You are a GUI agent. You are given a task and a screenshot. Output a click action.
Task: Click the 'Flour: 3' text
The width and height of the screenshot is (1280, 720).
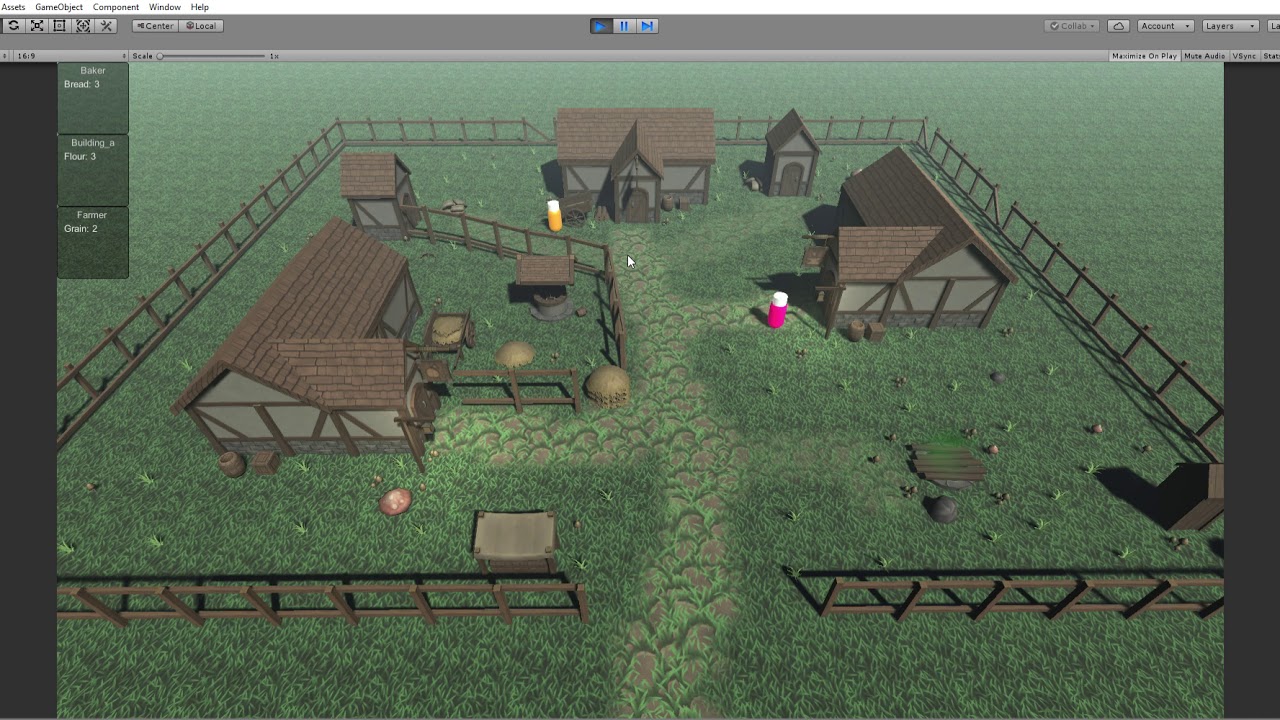pos(80,156)
